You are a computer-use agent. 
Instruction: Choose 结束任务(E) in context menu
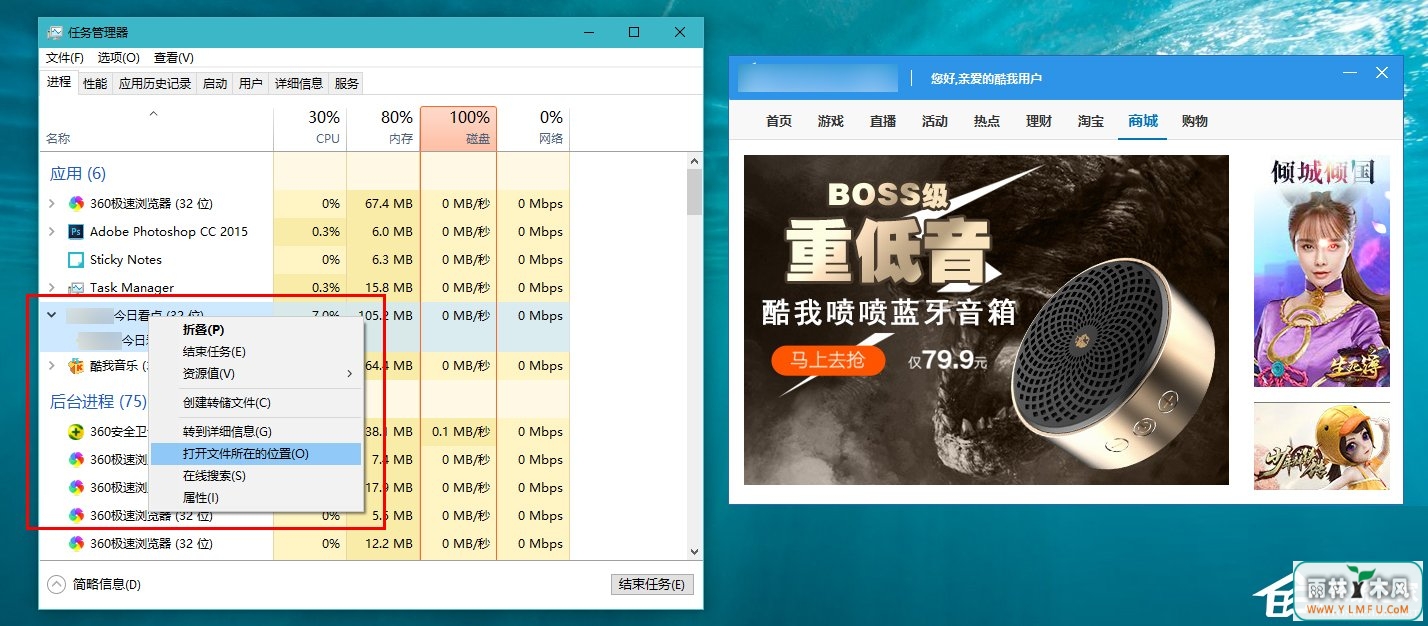[256, 351]
